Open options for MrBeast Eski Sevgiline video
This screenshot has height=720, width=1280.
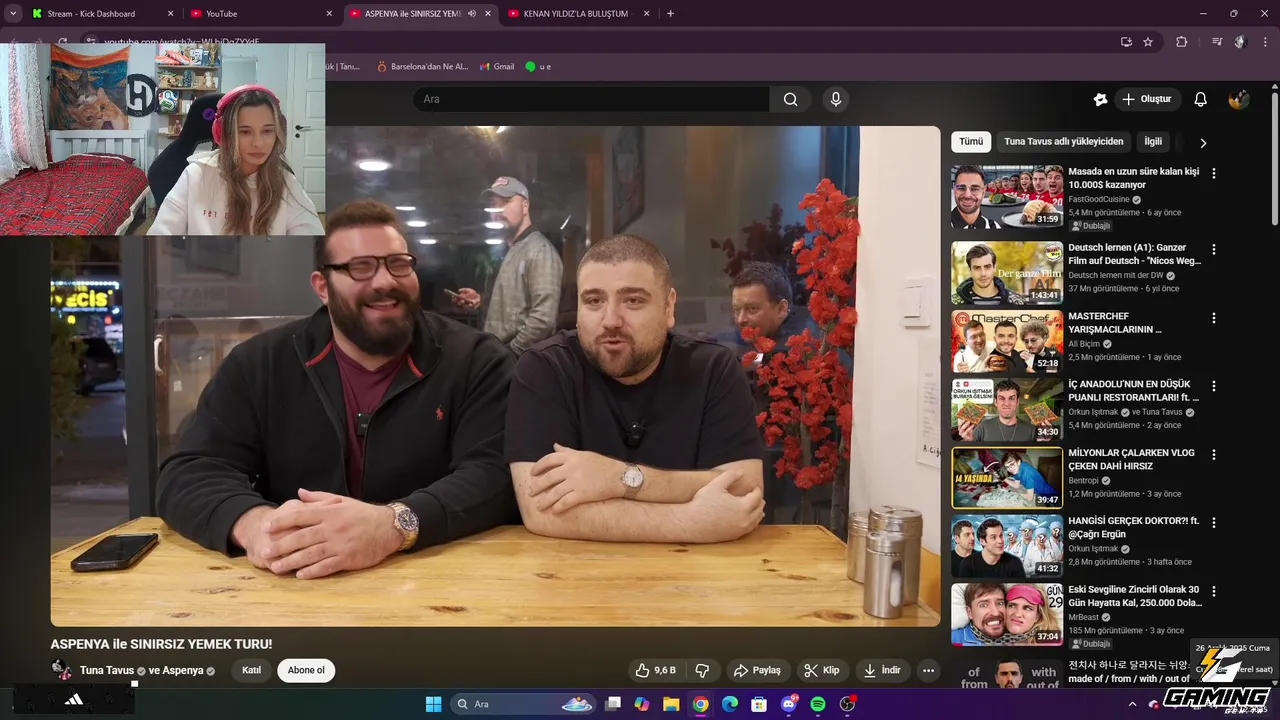(x=1214, y=591)
